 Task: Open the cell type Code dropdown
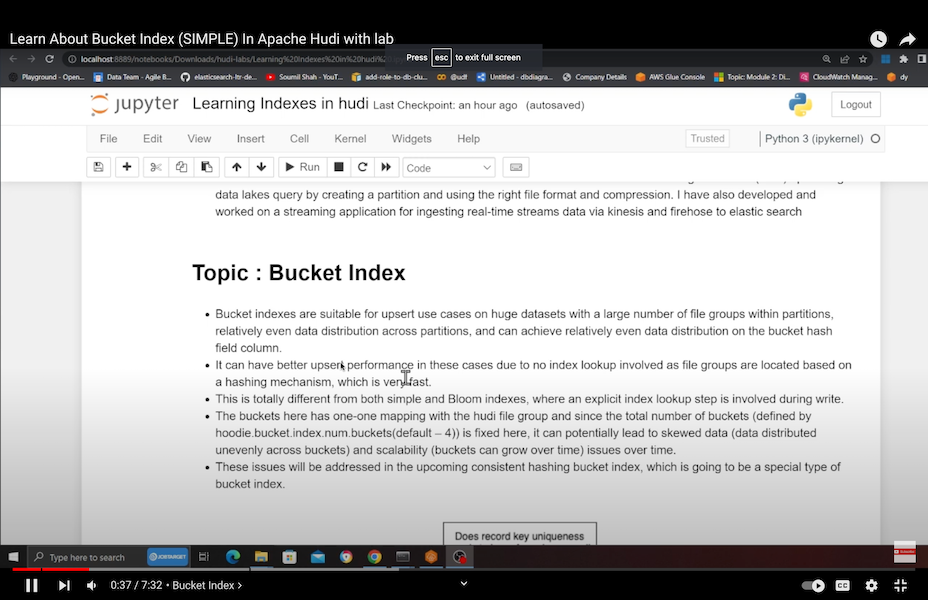click(448, 168)
